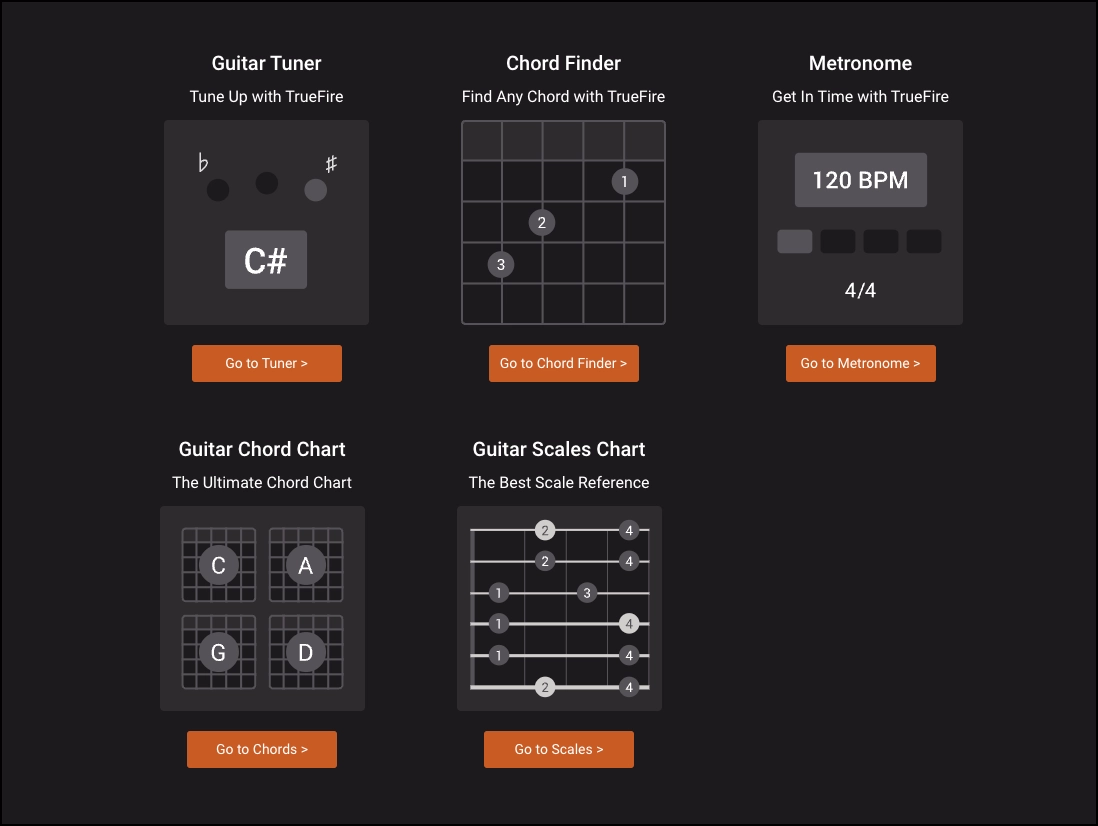This screenshot has height=826, width=1098.
Task: Click the highlighted first metronome beat block
Action: click(795, 242)
